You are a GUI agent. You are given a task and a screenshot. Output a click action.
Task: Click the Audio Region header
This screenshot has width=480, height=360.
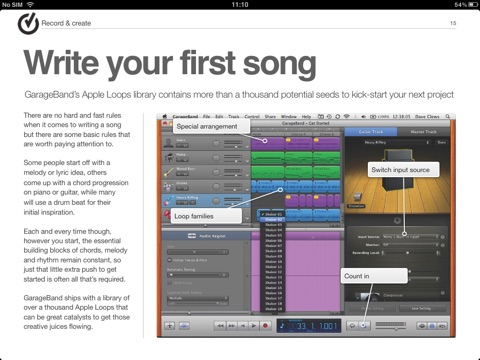tap(207, 236)
